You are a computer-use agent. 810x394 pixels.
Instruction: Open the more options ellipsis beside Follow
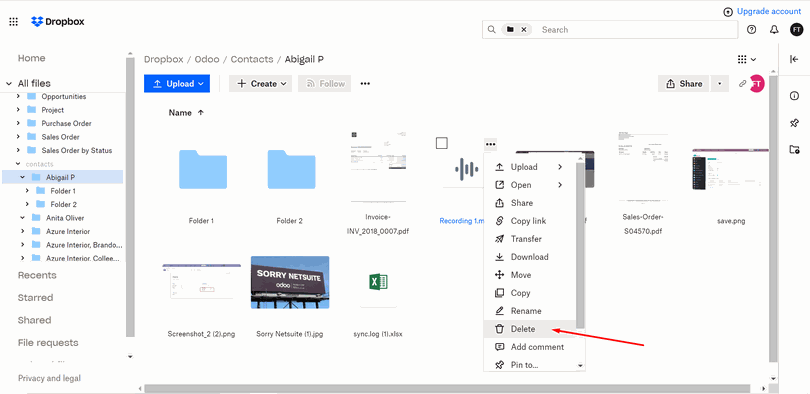point(365,84)
